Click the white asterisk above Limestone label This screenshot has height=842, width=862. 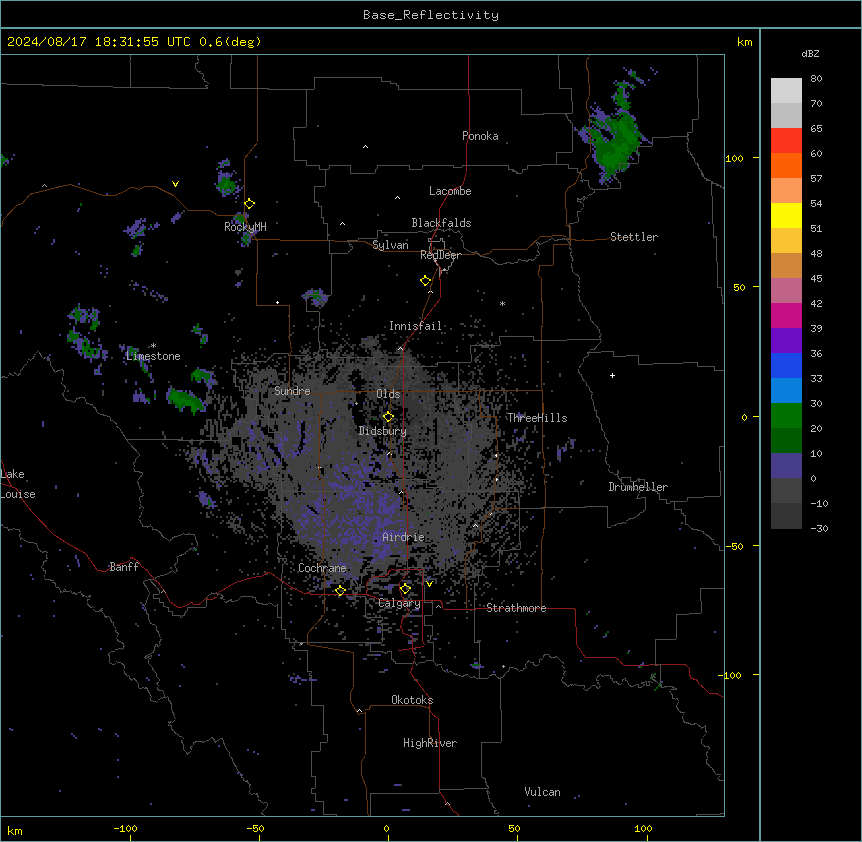pos(153,346)
